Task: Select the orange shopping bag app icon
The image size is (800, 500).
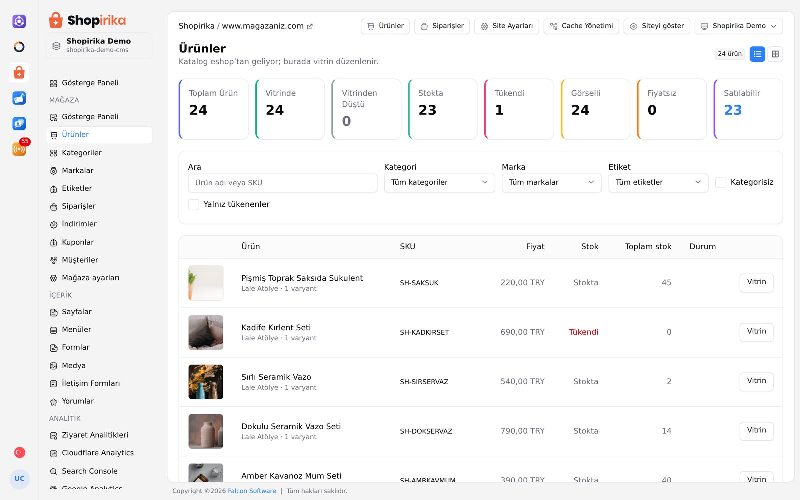Action: (x=19, y=72)
